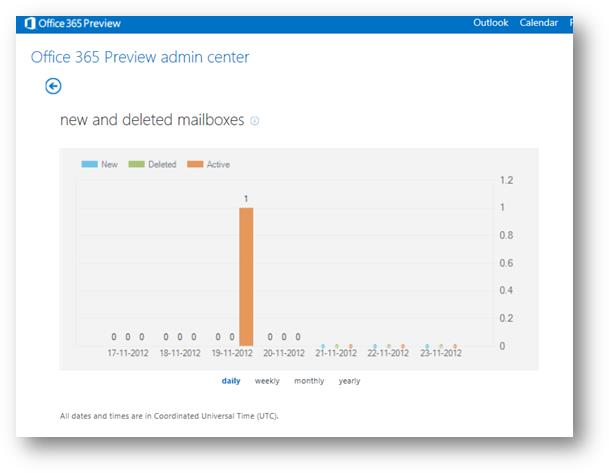Image resolution: width=609 pixels, height=473 pixels.
Task: Click the orange Active marker on 23-11-2012
Action: [455, 346]
